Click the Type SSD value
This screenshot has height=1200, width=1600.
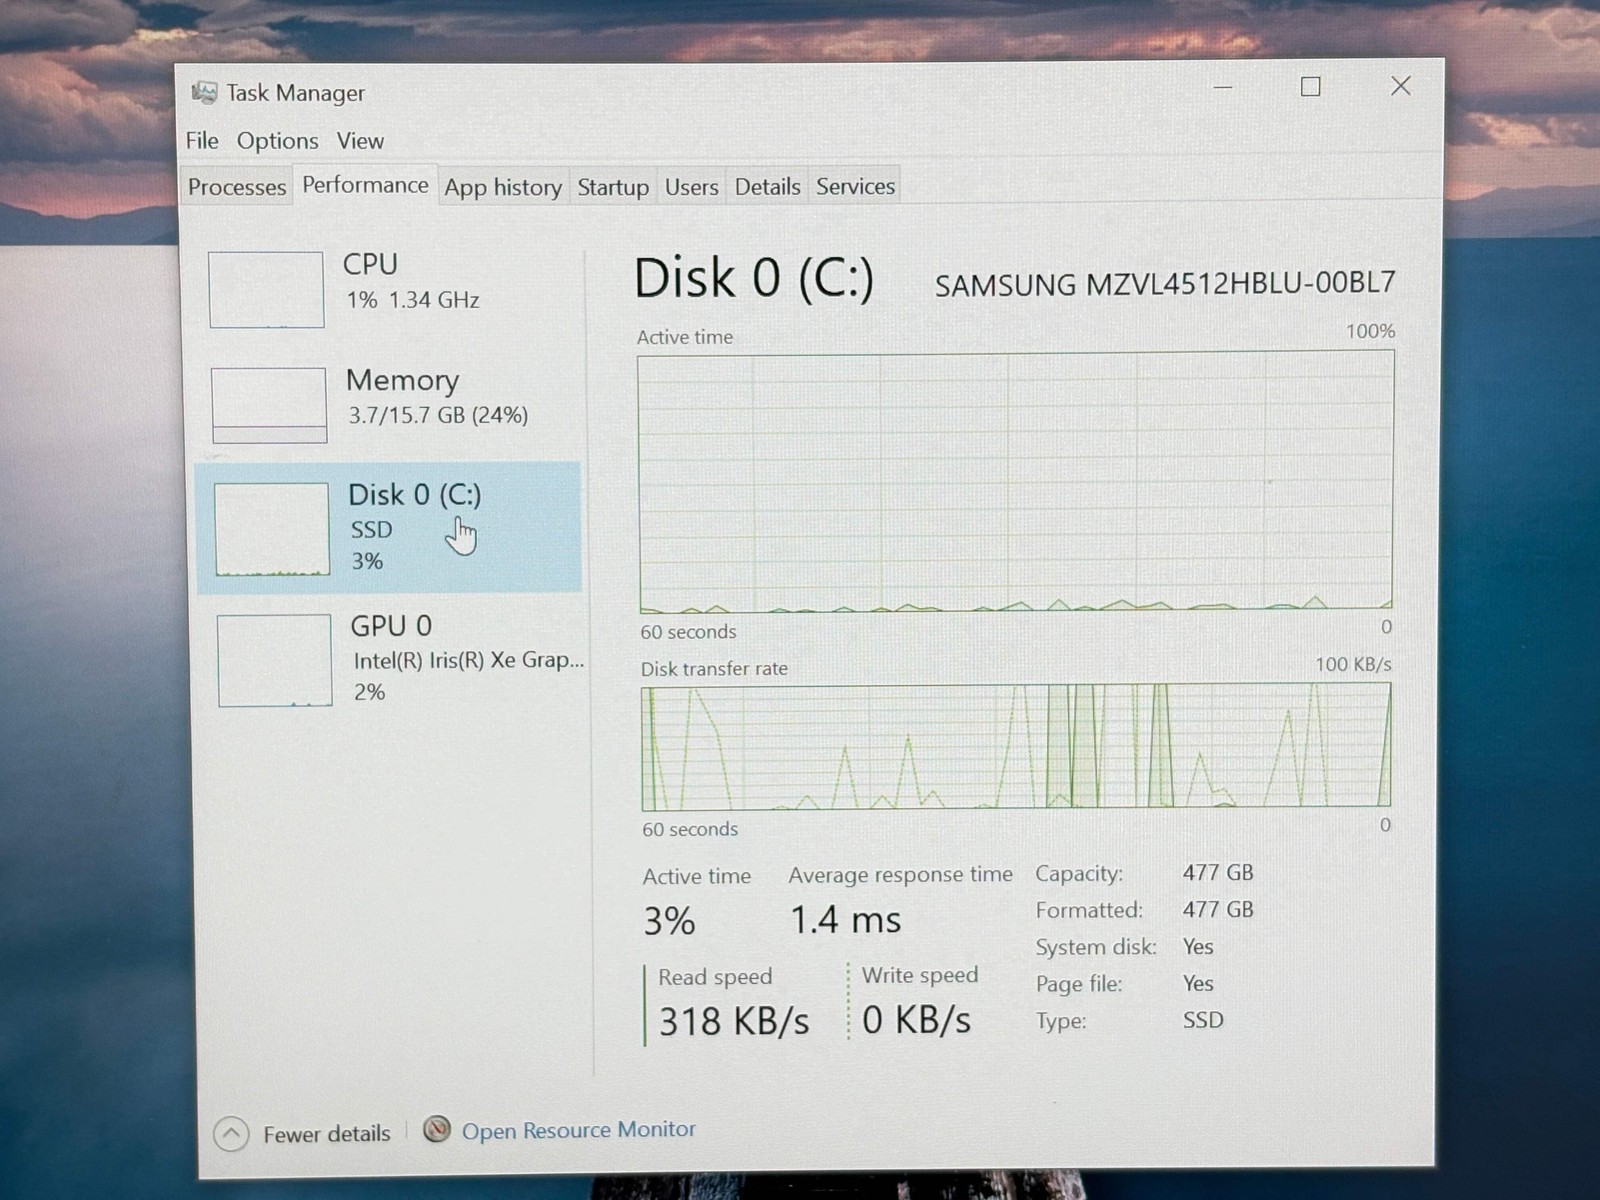[1203, 1020]
